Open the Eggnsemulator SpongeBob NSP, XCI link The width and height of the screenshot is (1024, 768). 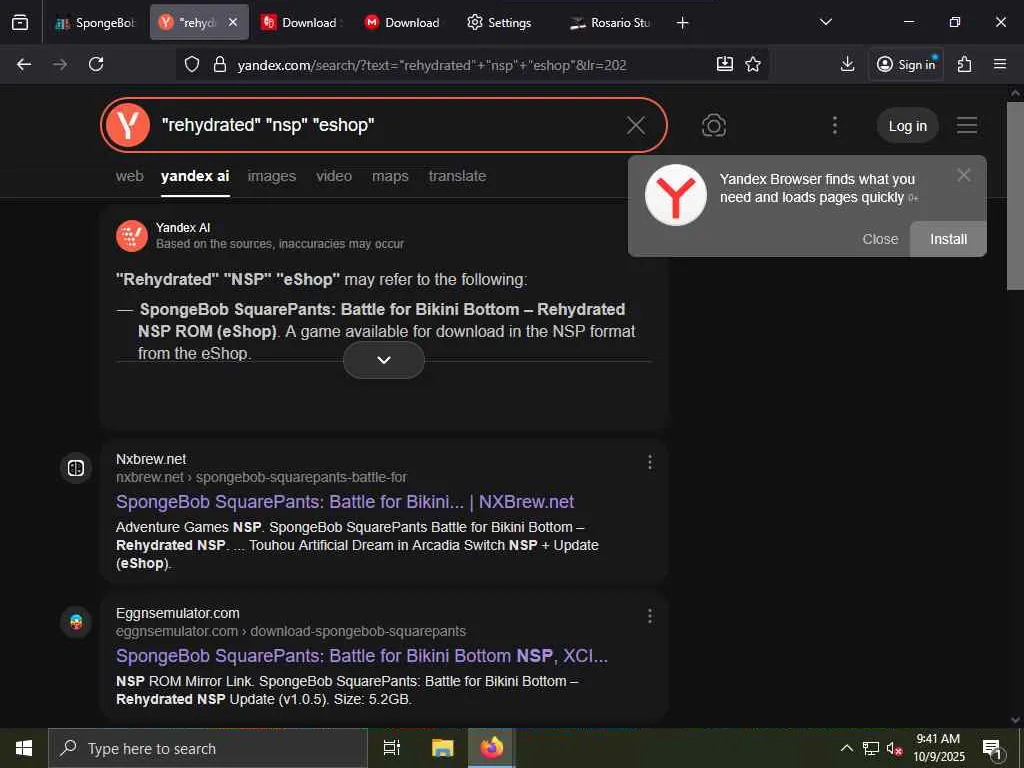[x=362, y=656]
